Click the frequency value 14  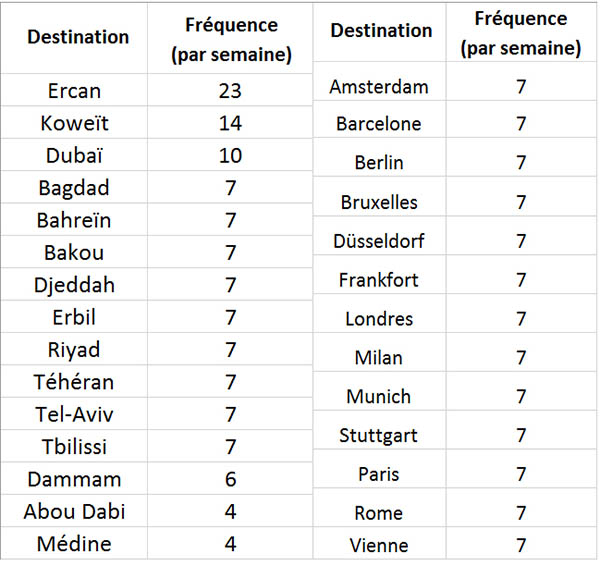231,123
